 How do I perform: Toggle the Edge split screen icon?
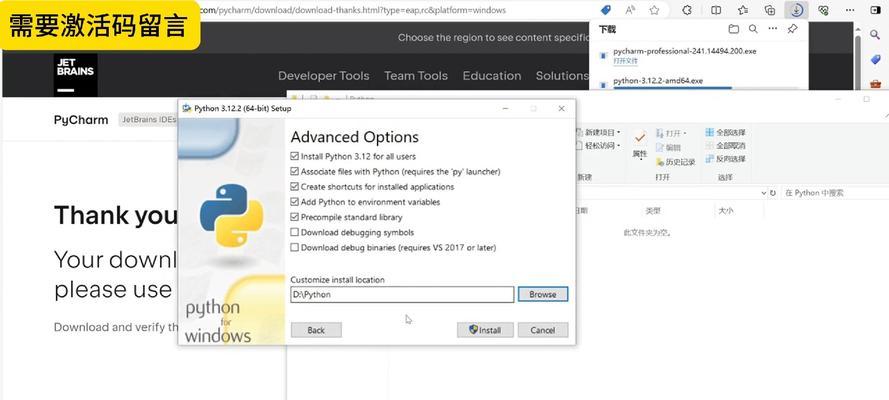(716, 10)
